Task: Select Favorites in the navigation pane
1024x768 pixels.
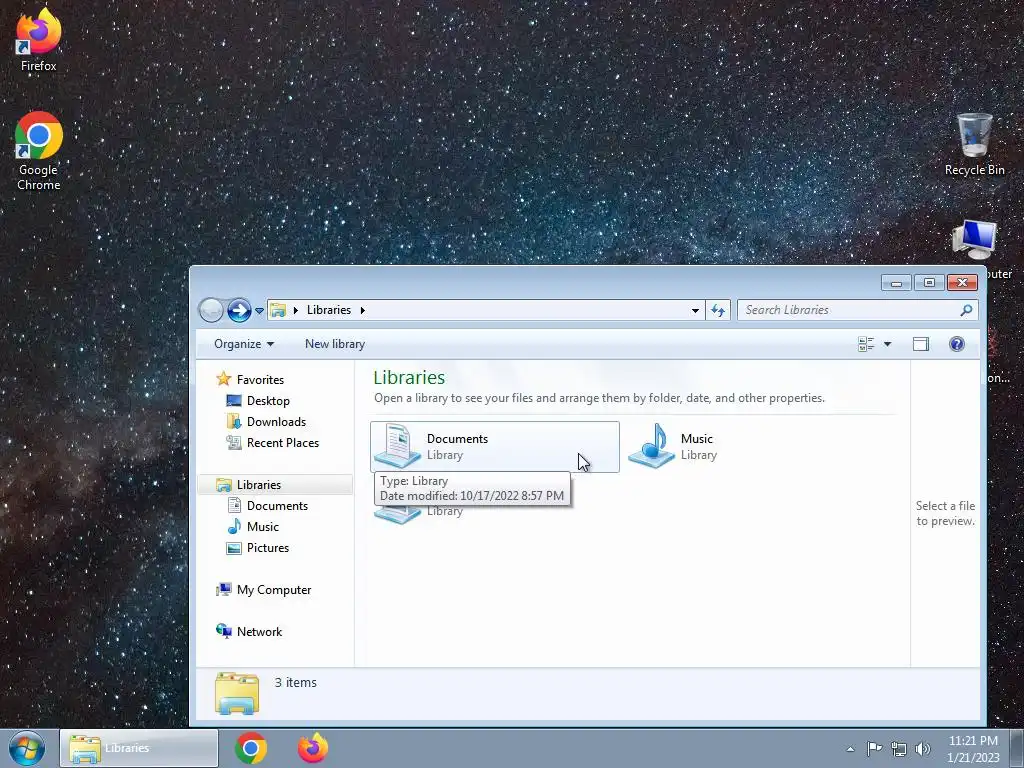Action: (x=260, y=379)
